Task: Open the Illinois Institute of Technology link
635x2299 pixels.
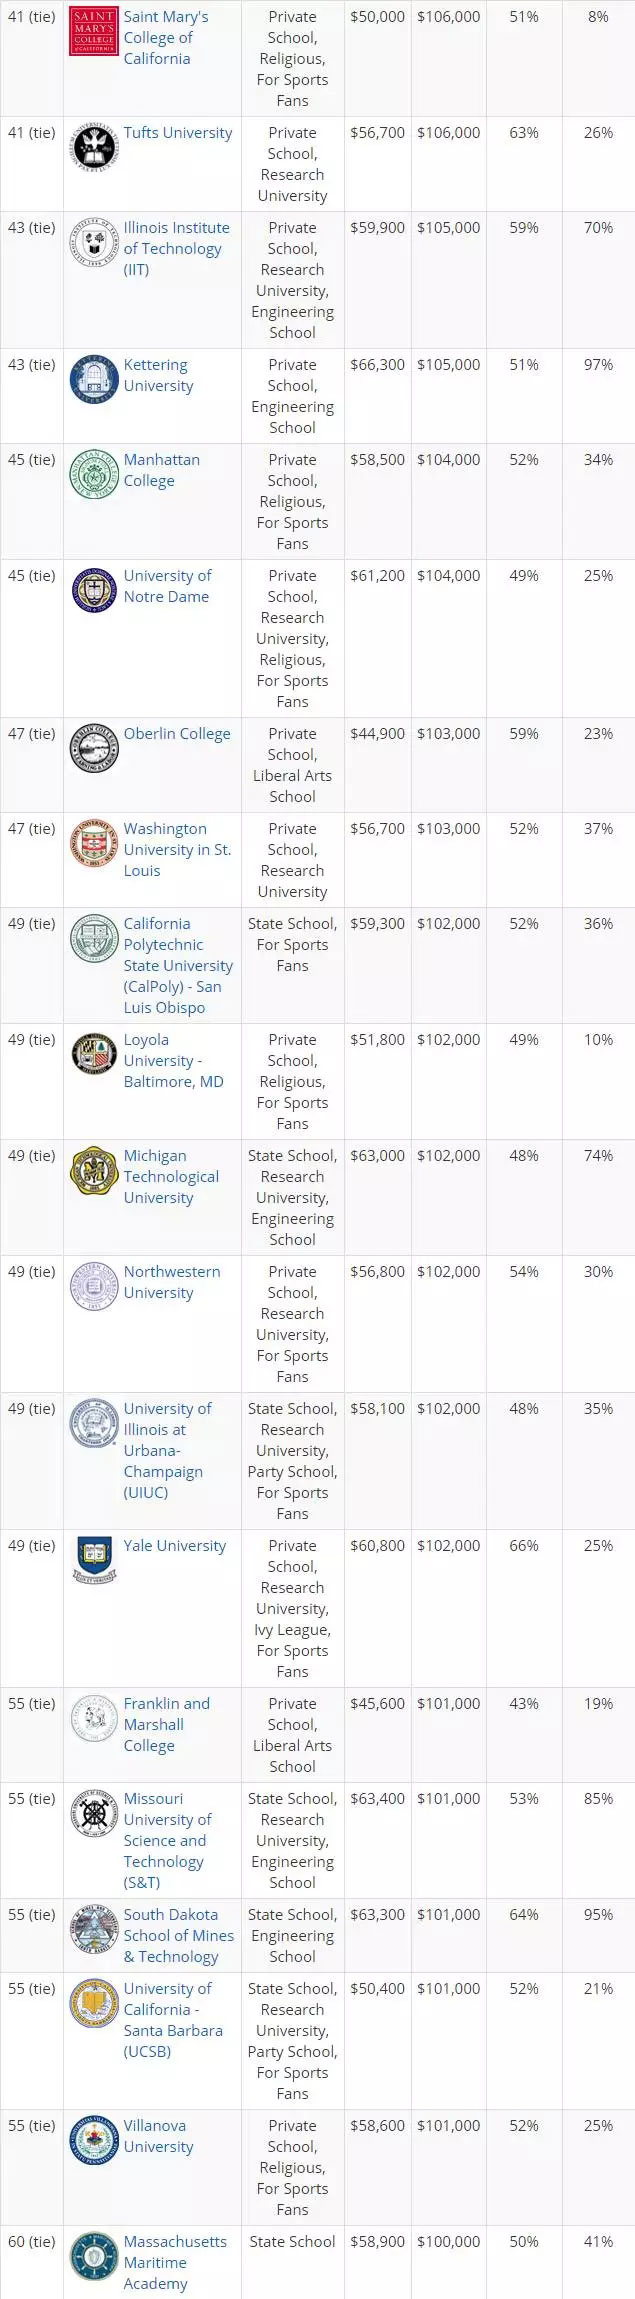Action: (x=172, y=249)
